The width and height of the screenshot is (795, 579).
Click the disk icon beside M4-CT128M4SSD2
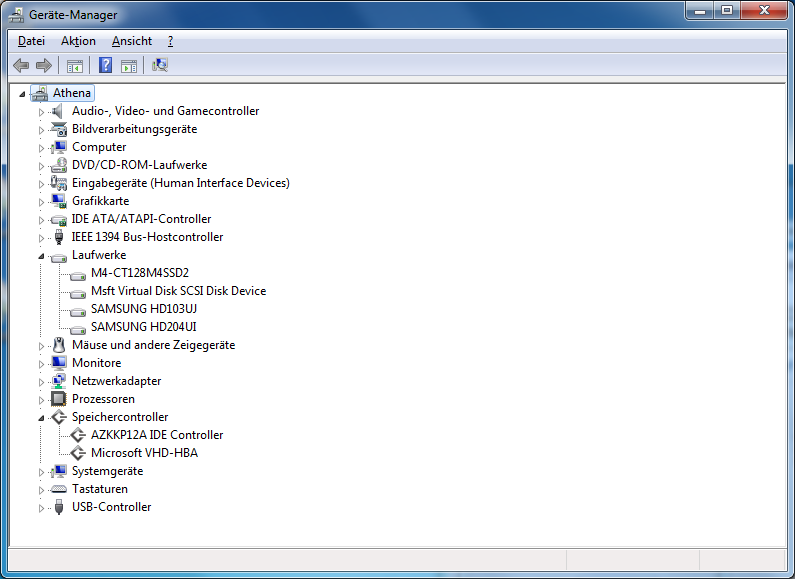pyautogui.click(x=78, y=275)
